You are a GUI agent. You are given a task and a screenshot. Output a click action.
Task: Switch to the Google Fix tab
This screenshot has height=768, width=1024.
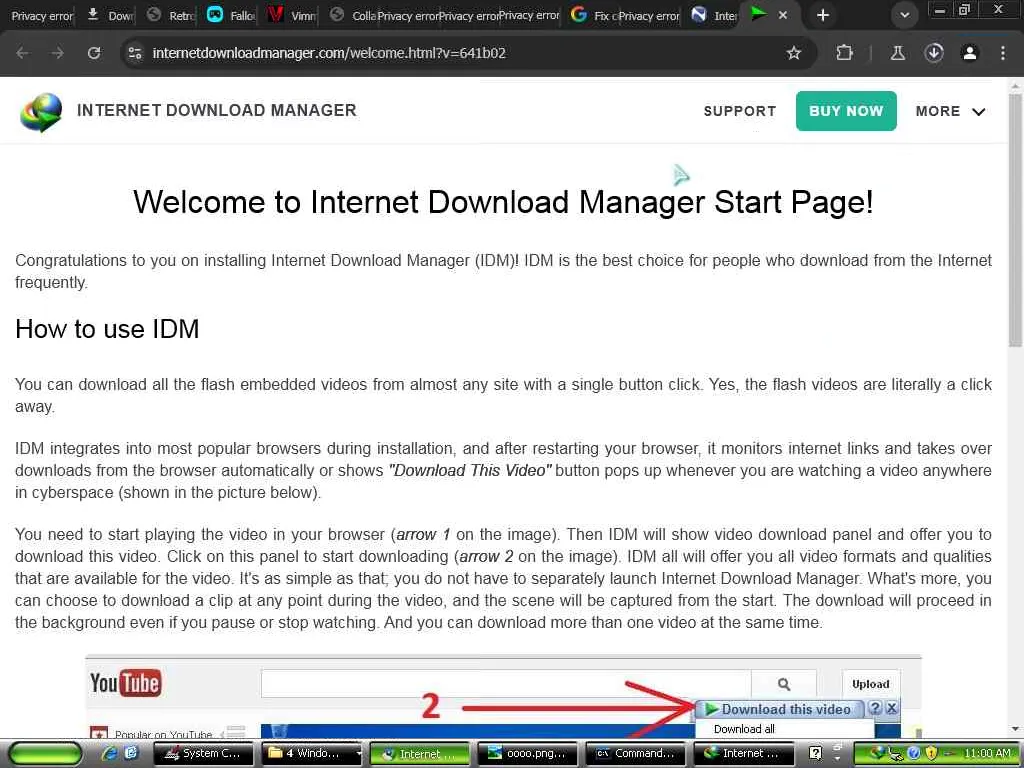pos(593,15)
